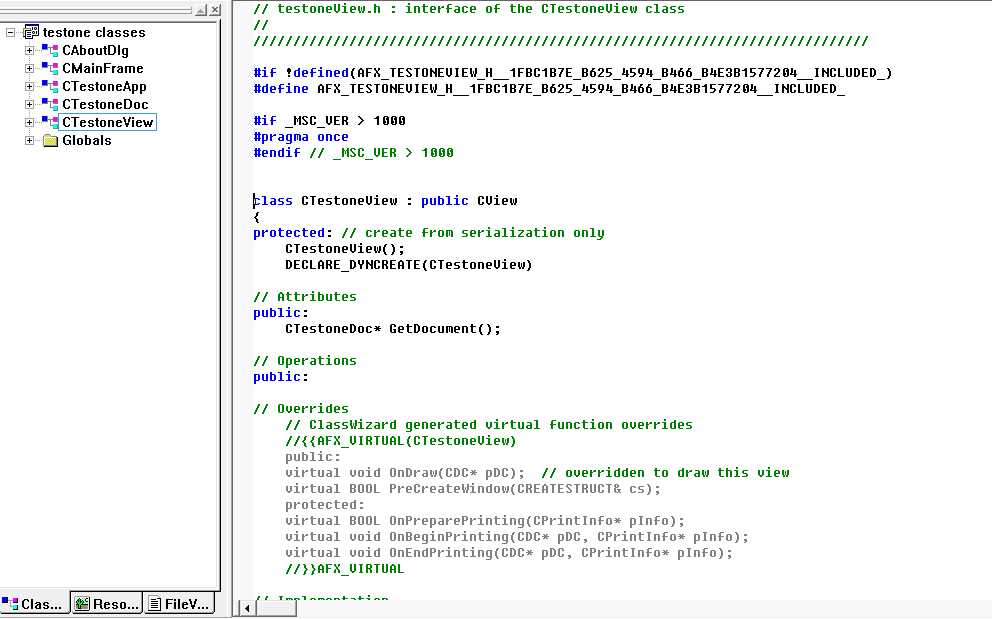
Task: Select CTestoneDoc in the class tree
Action: point(105,104)
